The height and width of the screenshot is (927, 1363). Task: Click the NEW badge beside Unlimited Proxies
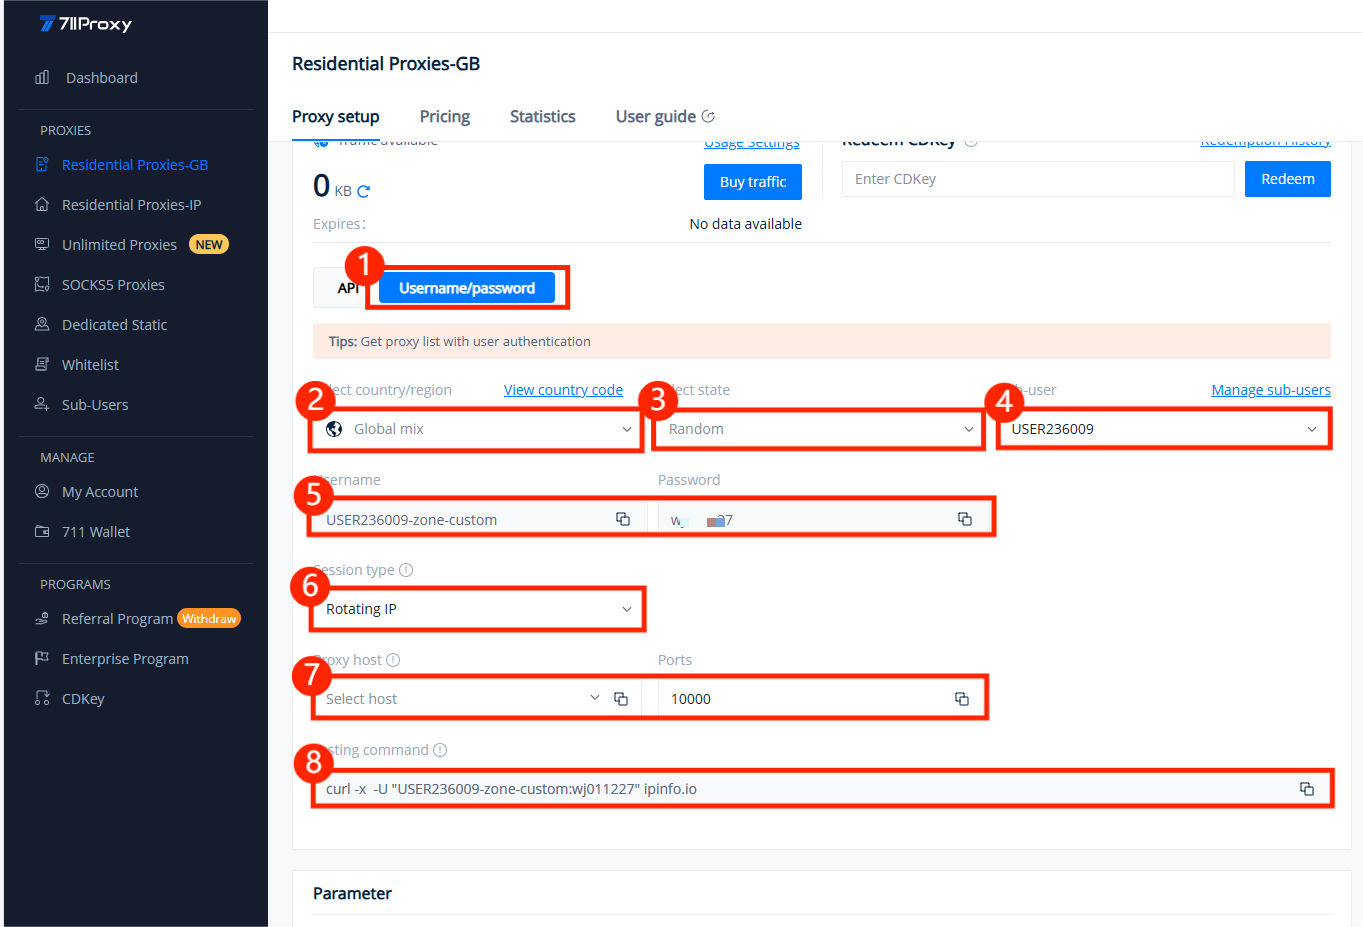209,244
